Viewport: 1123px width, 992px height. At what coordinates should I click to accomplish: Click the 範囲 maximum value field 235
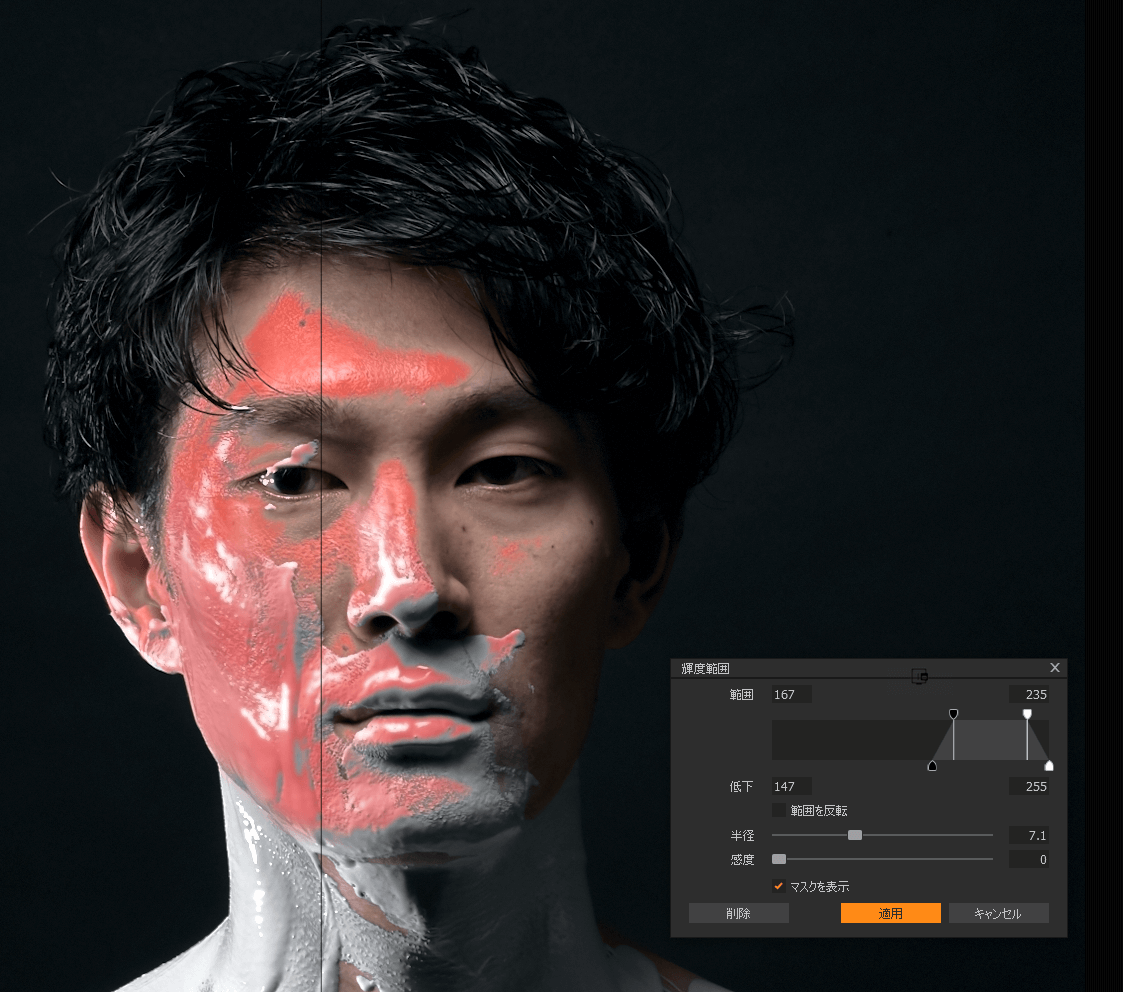click(x=1029, y=694)
